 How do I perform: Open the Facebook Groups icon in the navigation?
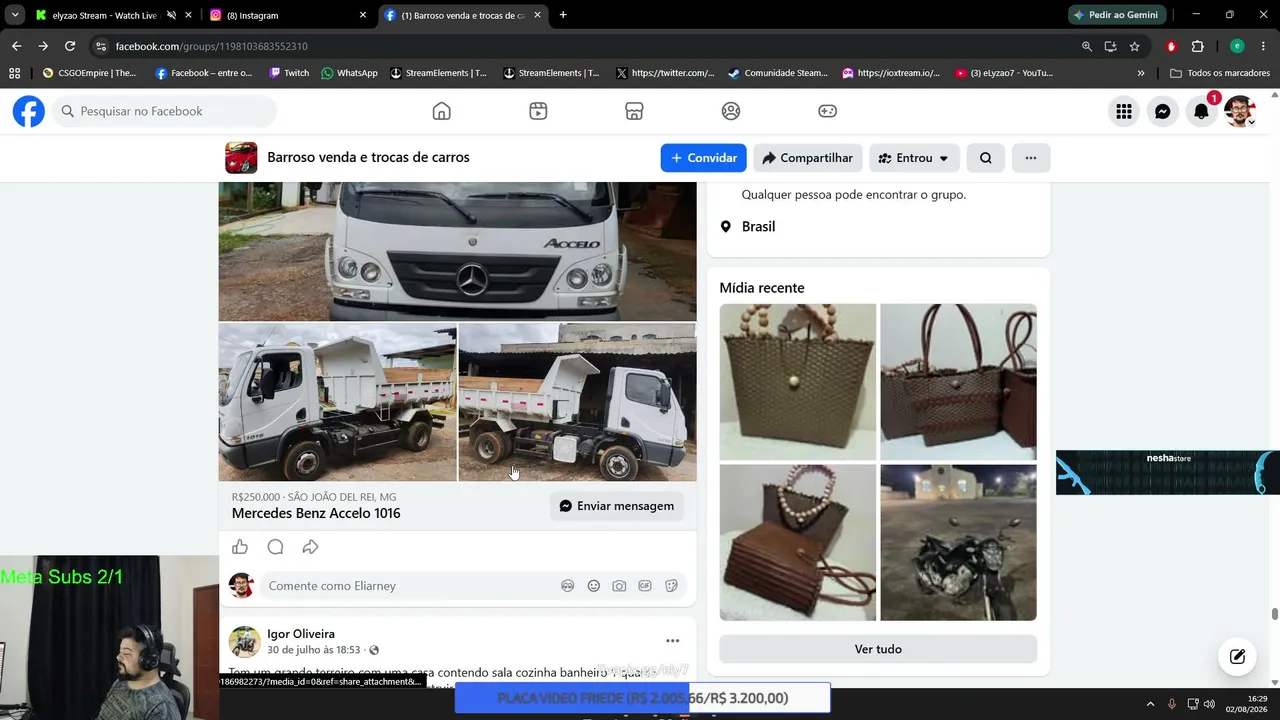coord(731,111)
